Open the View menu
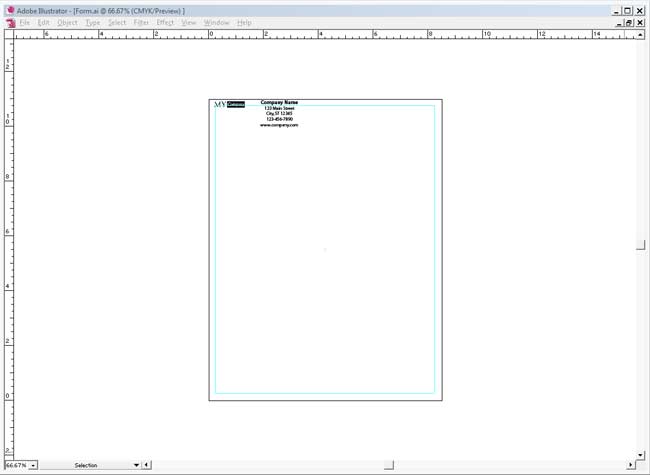Screen dimensions: 650x475 pyautogui.click(x=189, y=23)
